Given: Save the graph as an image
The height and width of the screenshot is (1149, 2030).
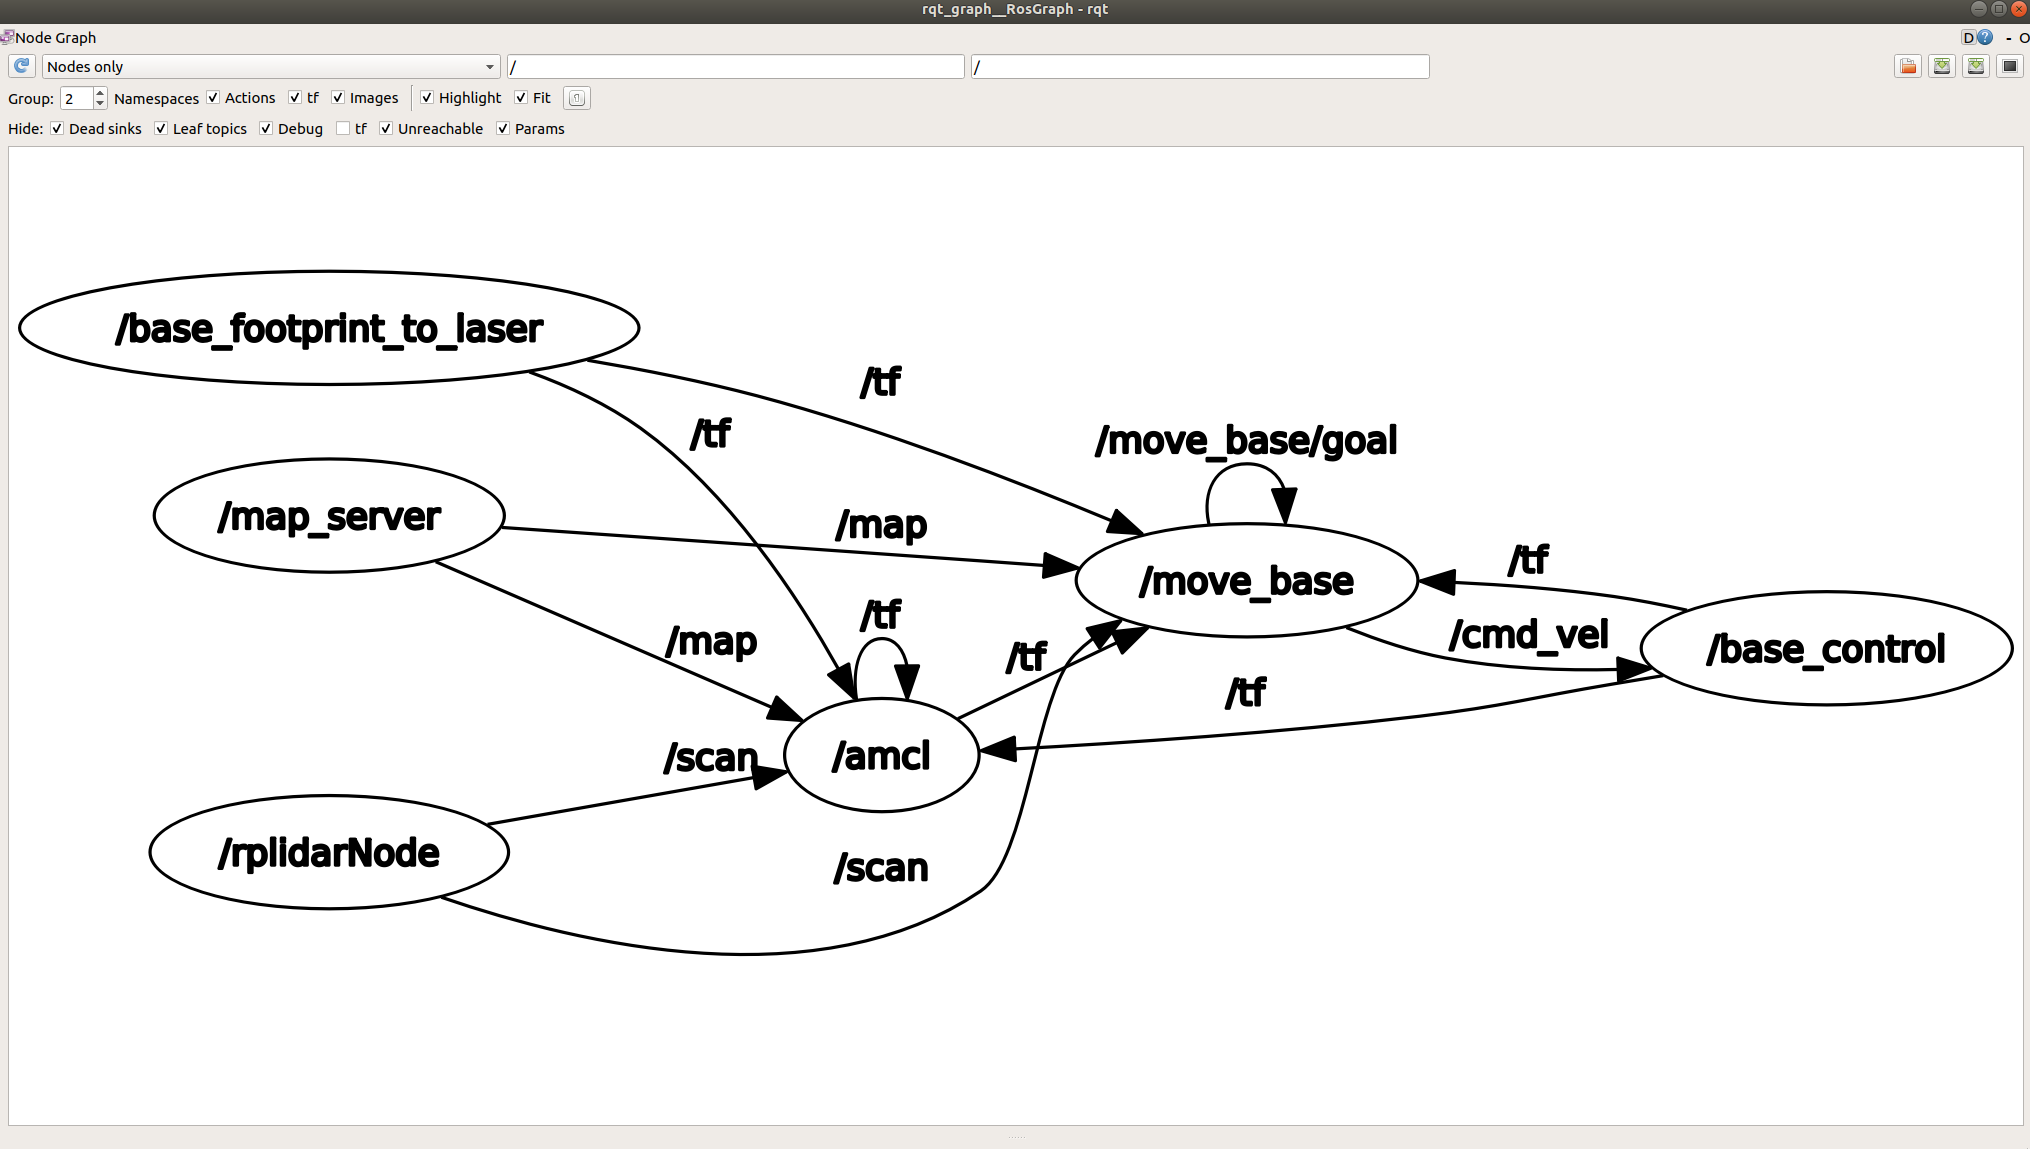Looking at the screenshot, I should point(2010,66).
